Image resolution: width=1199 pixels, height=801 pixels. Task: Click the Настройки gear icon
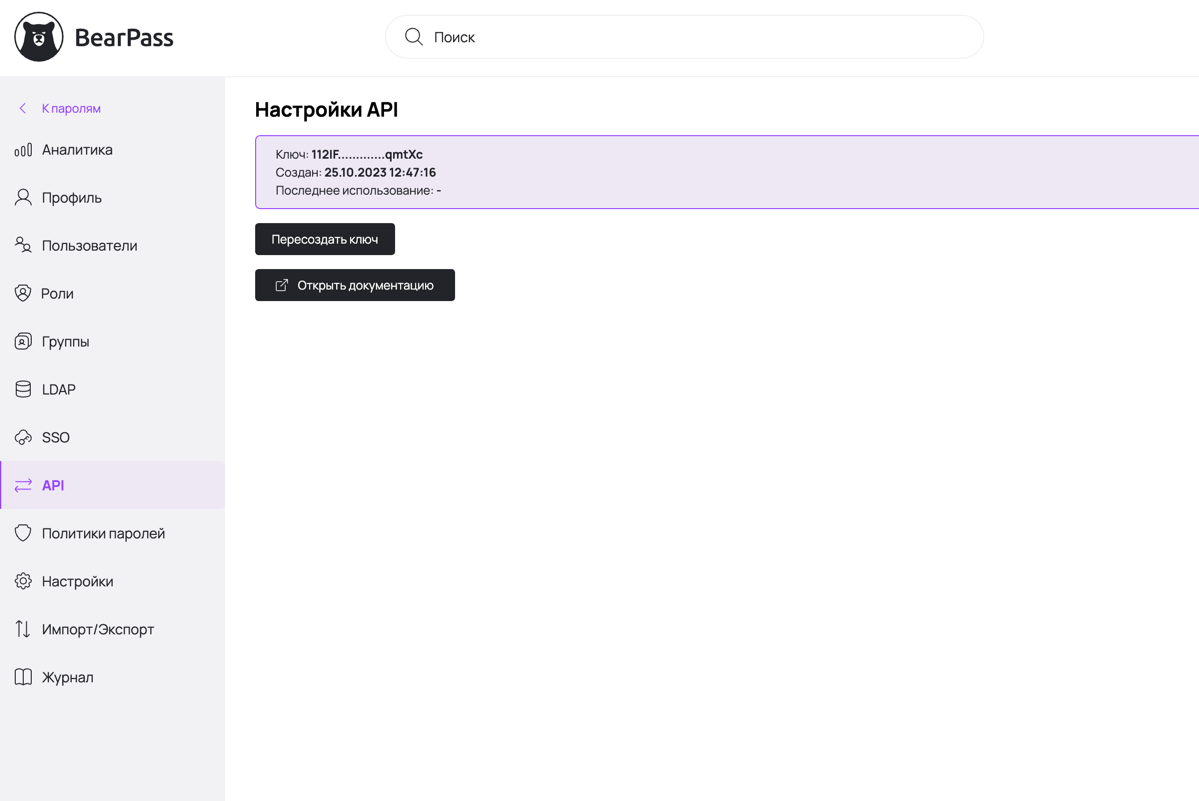pyautogui.click(x=23, y=581)
